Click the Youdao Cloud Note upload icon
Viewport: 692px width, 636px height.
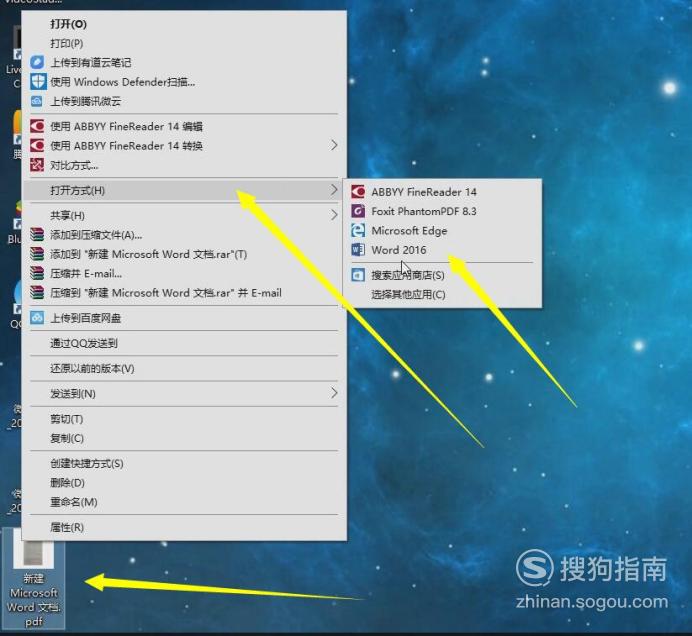[37, 62]
